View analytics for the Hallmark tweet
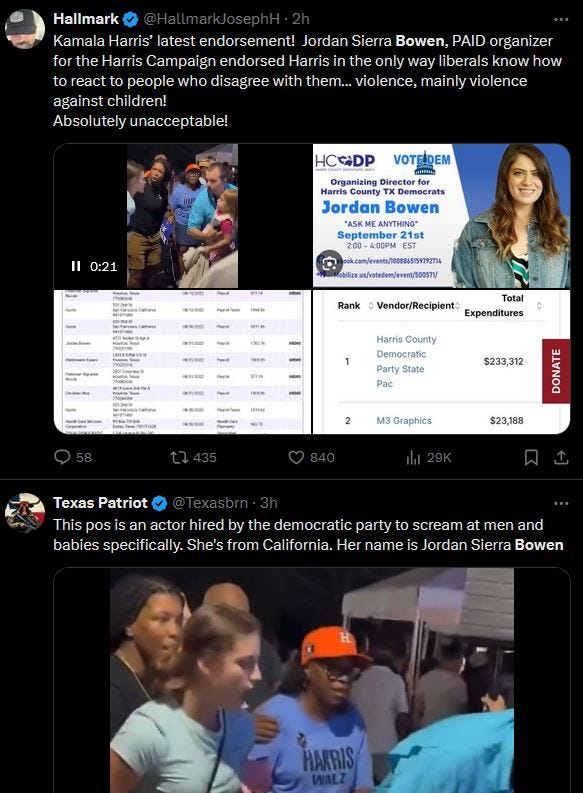The height and width of the screenshot is (793, 583). (428, 457)
